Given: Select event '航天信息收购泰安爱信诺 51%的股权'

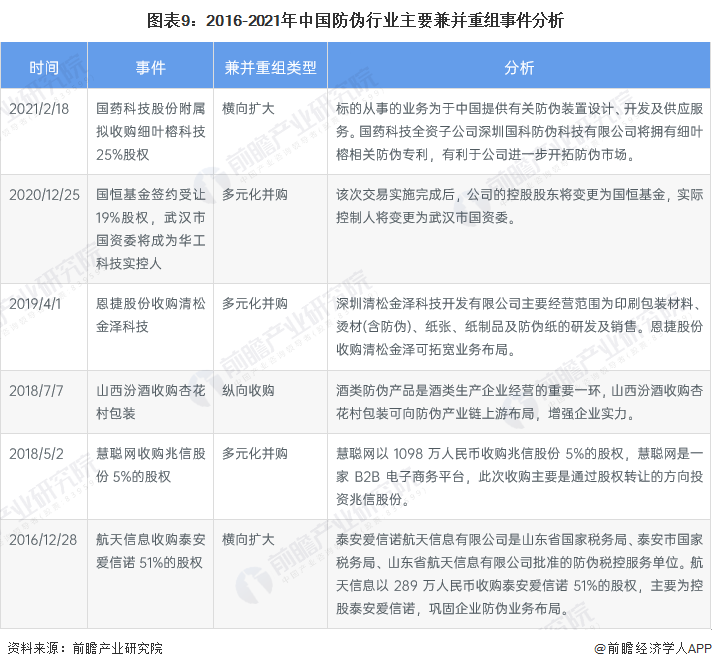Looking at the screenshot, I should coord(150,551).
